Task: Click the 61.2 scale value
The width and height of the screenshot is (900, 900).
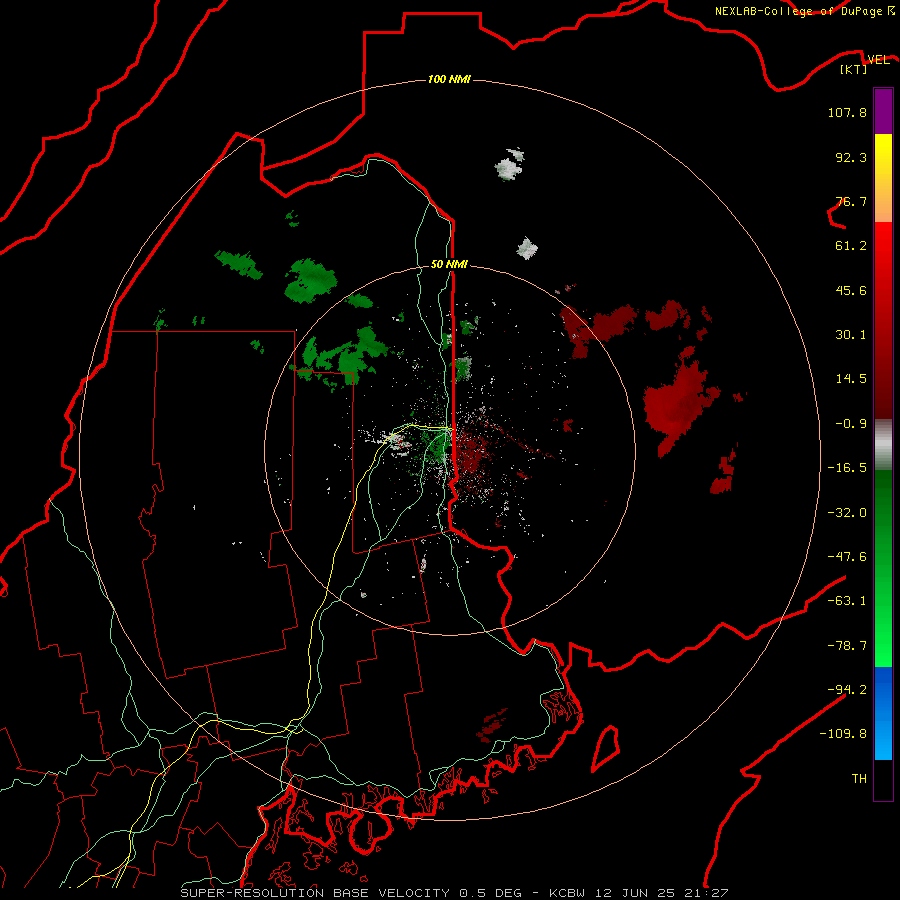Action: [851, 246]
